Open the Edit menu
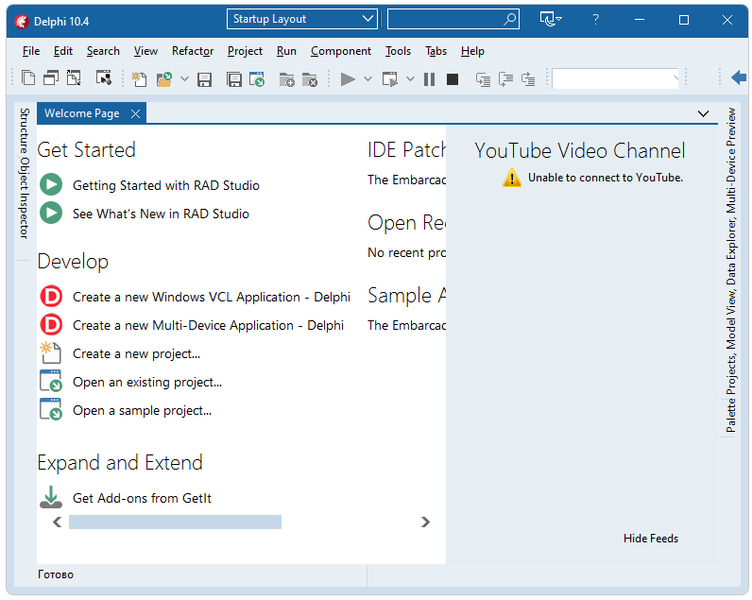This screenshot has height=600, width=752. pyautogui.click(x=63, y=51)
